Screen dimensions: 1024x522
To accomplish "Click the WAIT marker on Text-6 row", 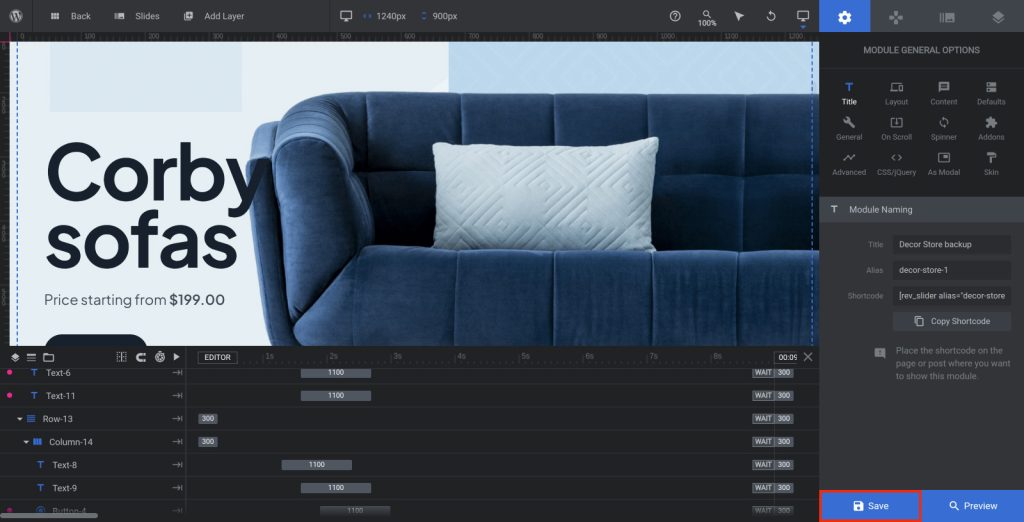I will pyautogui.click(x=763, y=372).
